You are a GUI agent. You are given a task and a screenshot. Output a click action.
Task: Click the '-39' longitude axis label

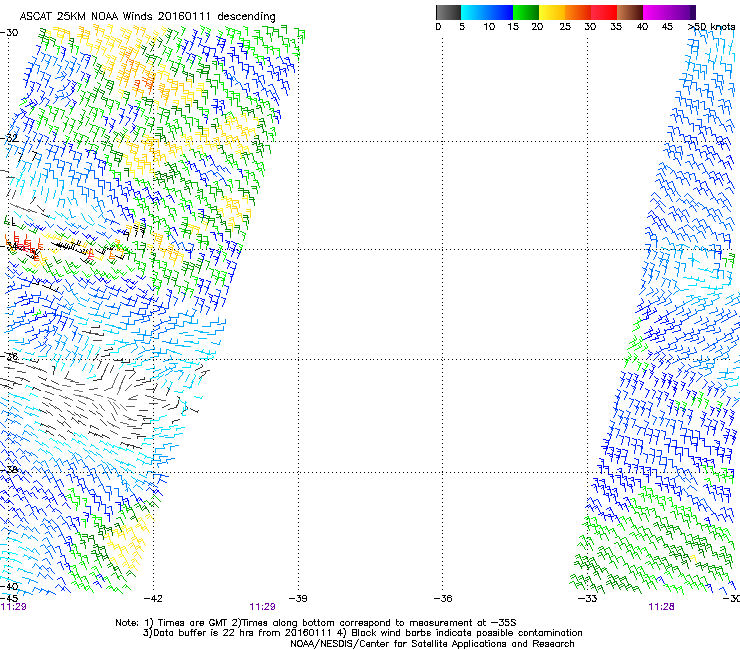[x=298, y=599]
